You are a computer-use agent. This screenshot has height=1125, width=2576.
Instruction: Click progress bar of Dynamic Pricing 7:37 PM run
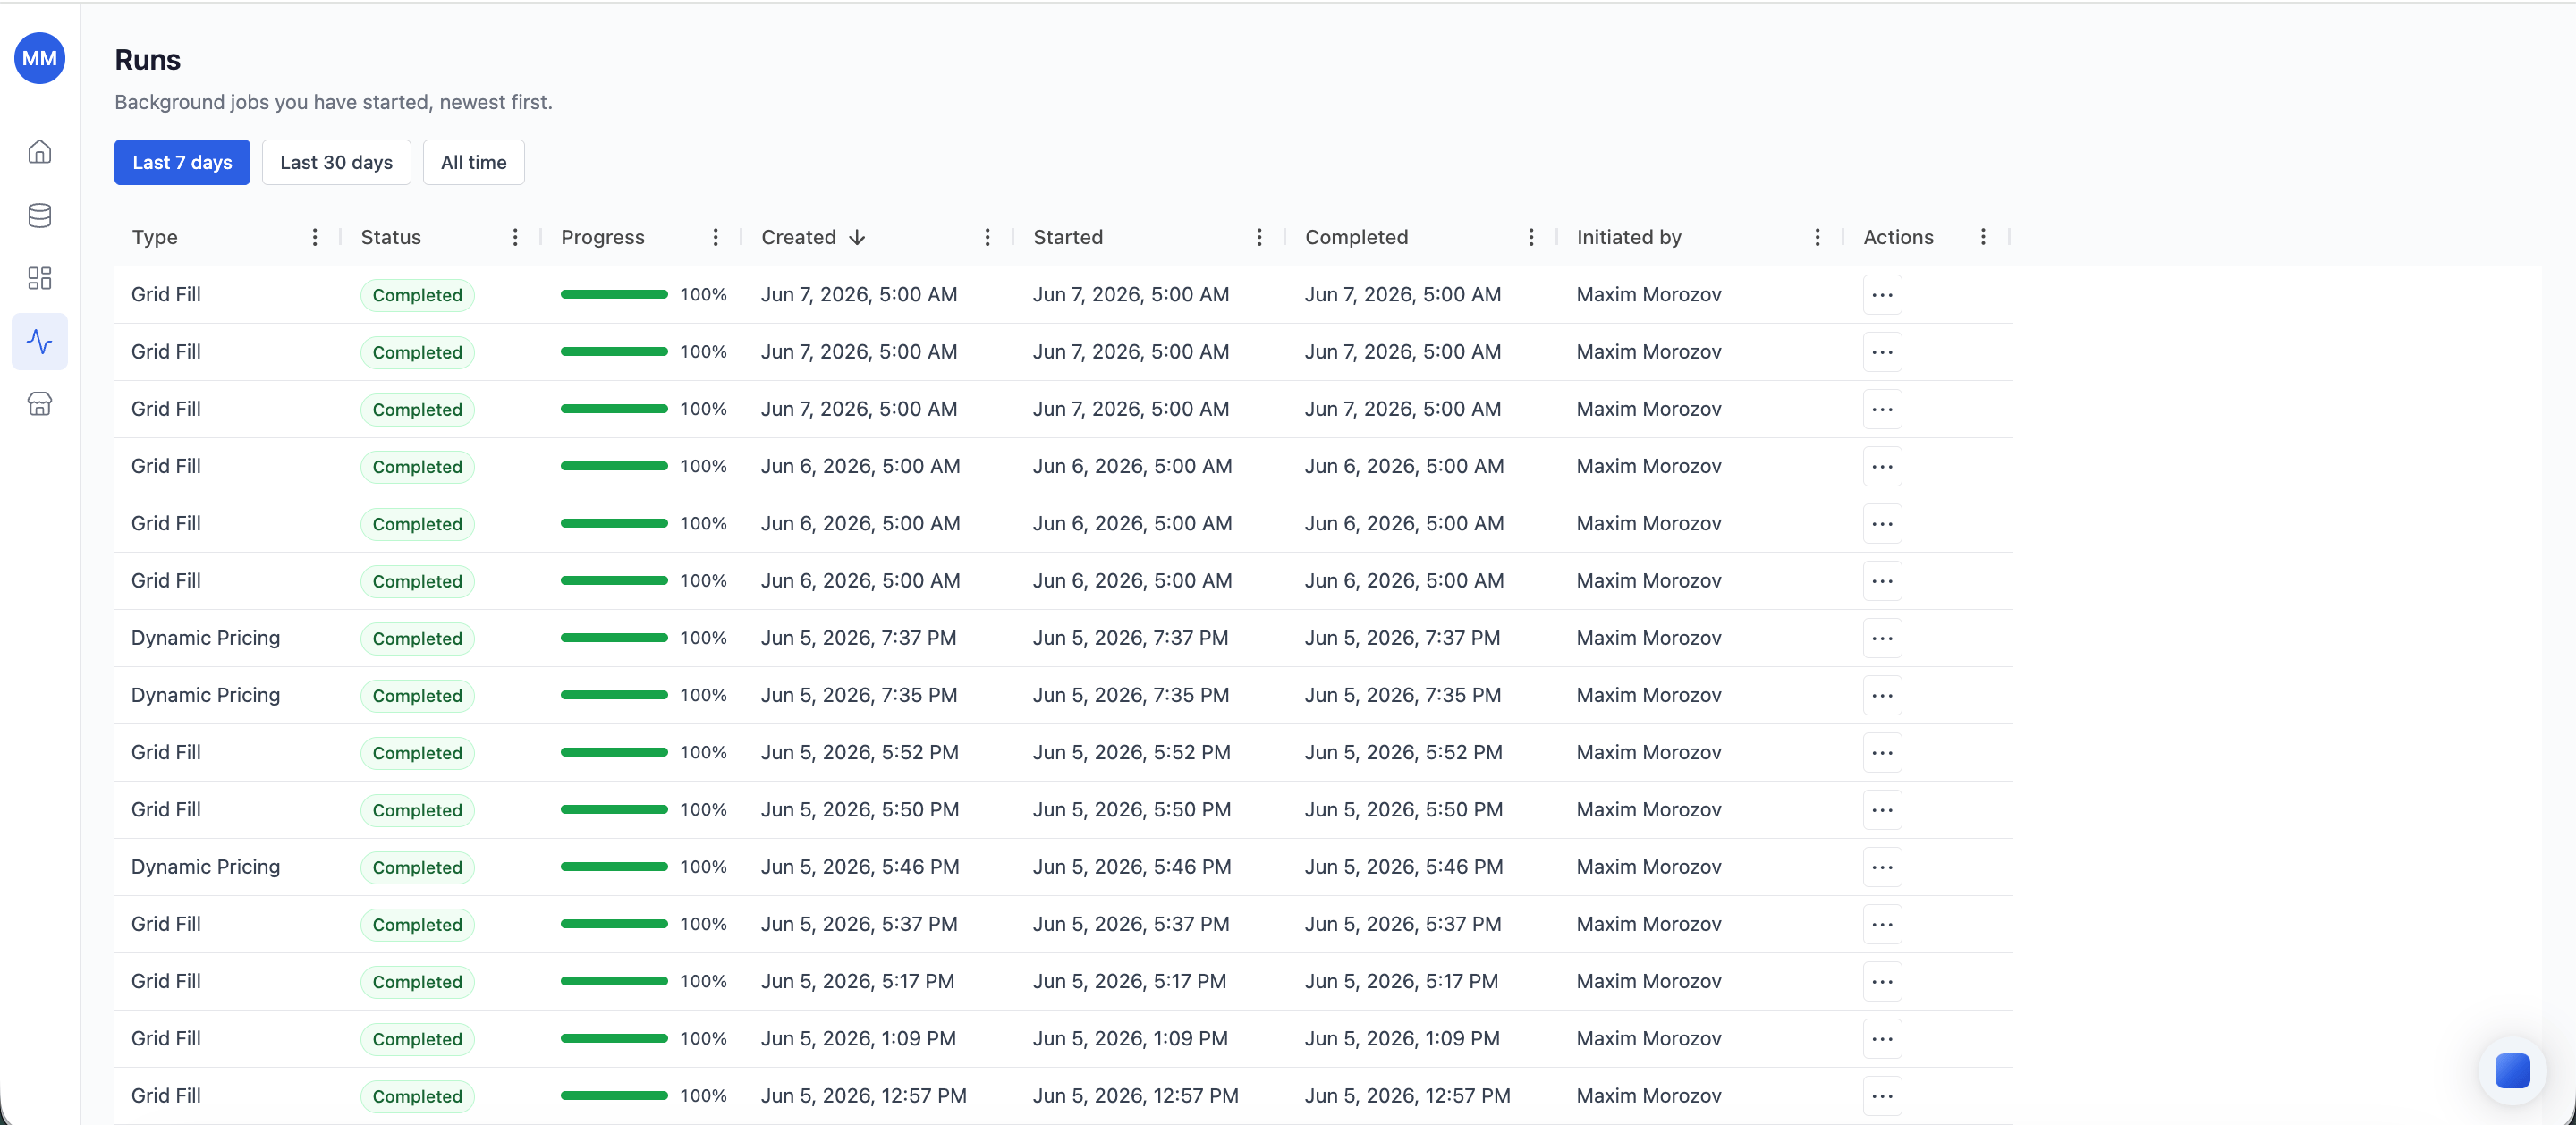tap(614, 638)
